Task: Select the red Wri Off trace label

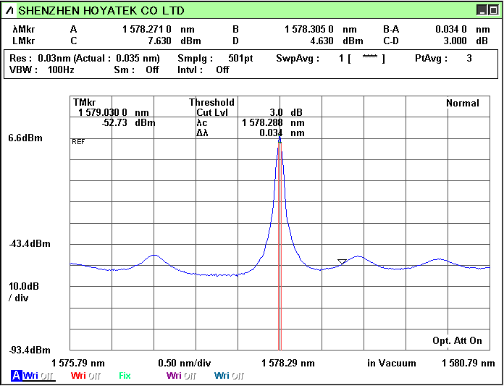Action: [x=85, y=376]
